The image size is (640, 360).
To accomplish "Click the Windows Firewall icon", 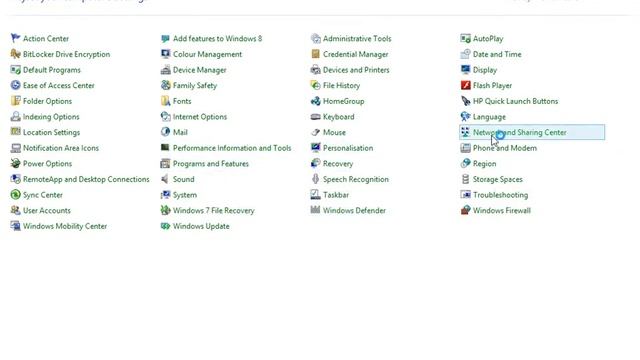I will (x=465, y=211).
